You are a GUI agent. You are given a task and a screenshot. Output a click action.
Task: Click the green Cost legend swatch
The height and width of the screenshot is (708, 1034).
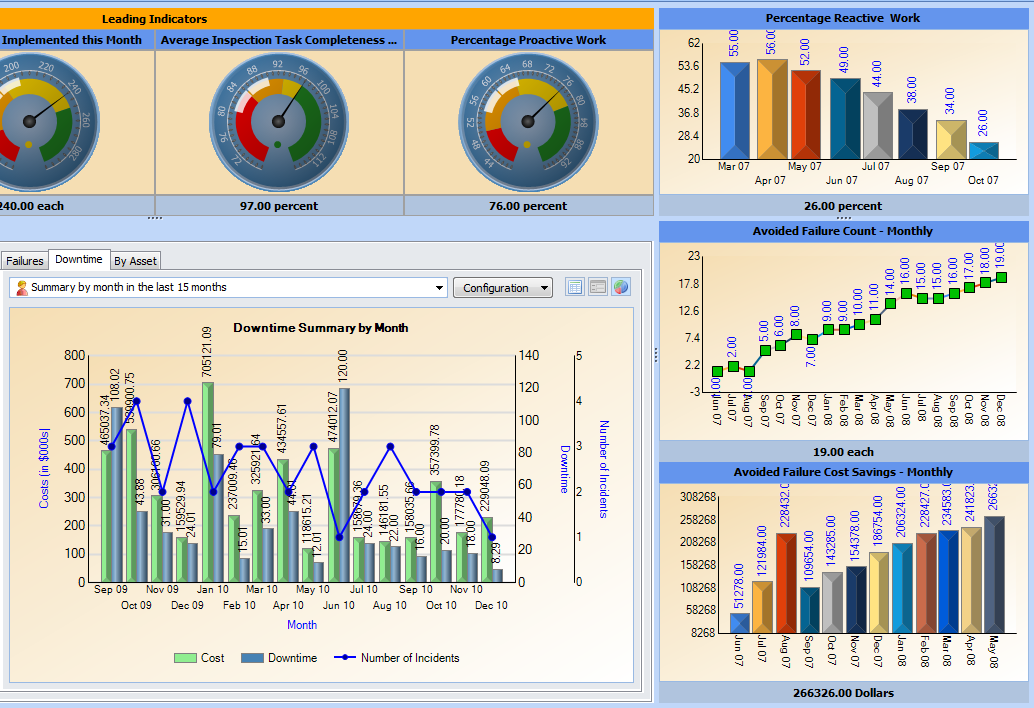click(185, 658)
